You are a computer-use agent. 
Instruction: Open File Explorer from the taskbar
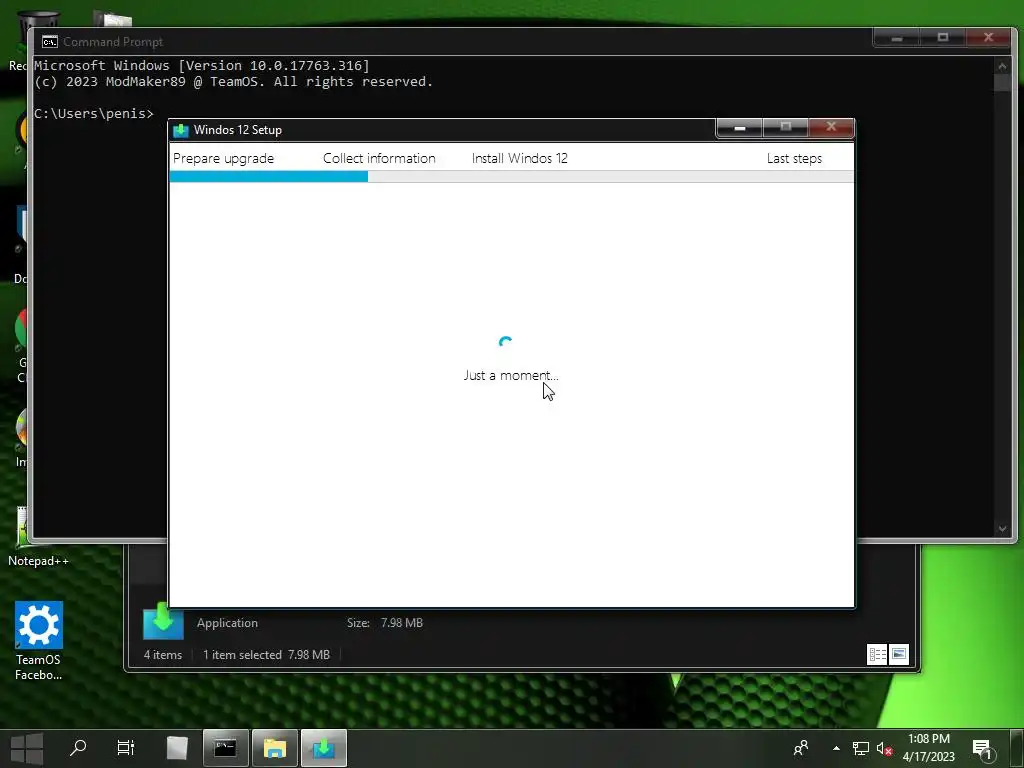(275, 748)
